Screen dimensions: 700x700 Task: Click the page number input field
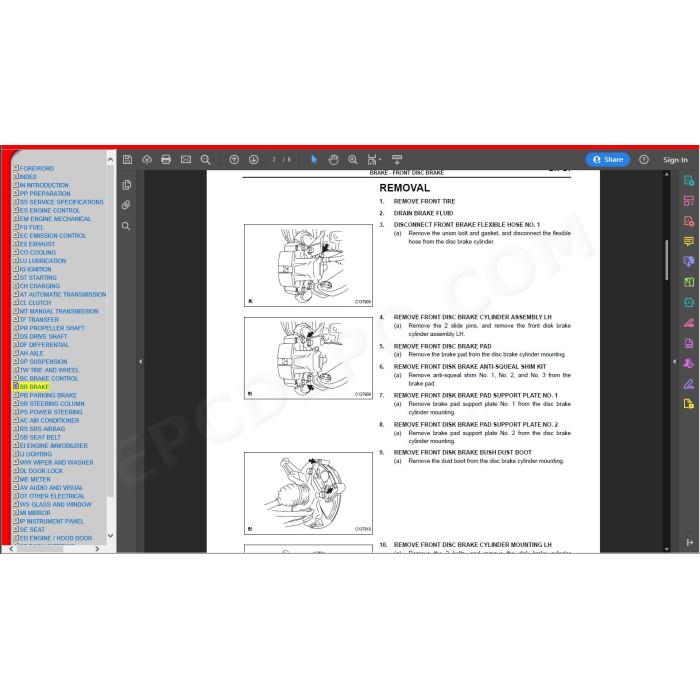click(274, 159)
